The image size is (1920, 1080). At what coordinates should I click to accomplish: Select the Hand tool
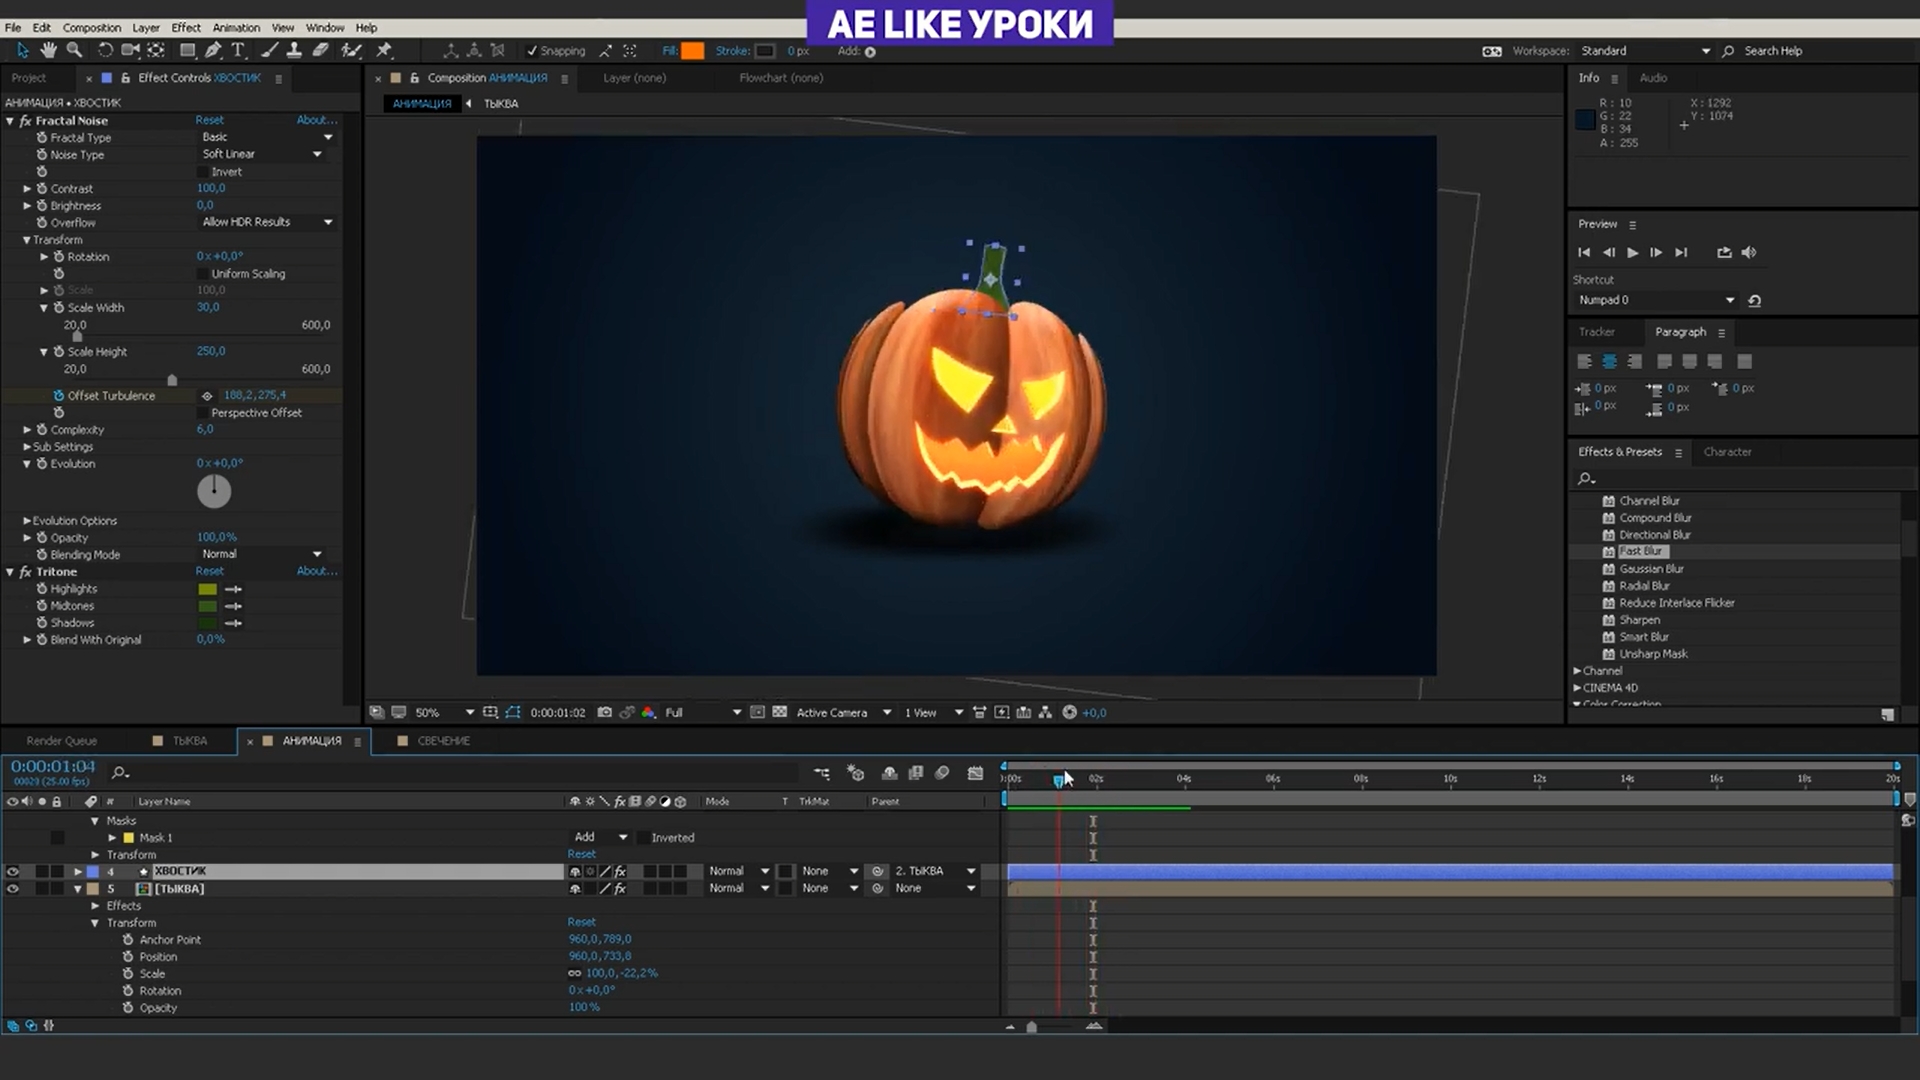pyautogui.click(x=48, y=50)
